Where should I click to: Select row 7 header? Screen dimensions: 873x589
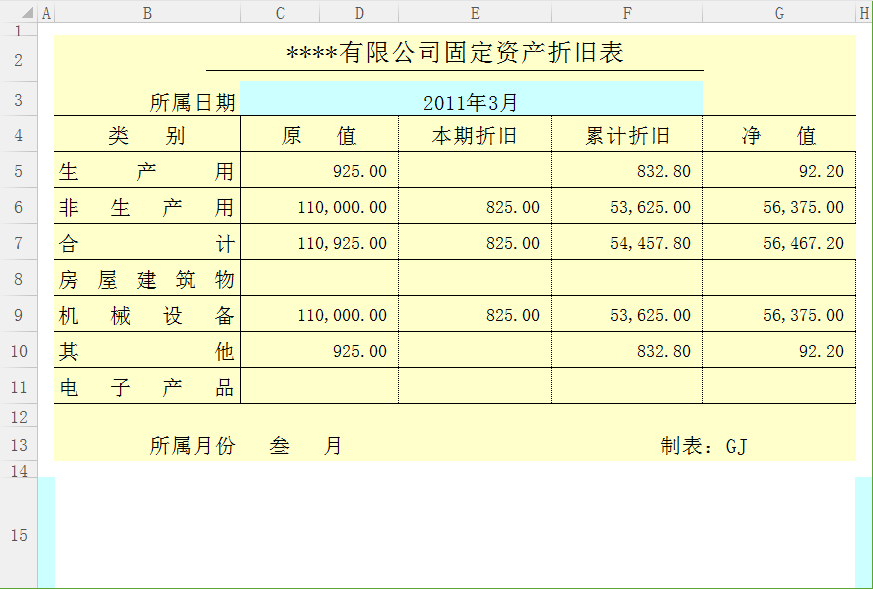point(19,242)
